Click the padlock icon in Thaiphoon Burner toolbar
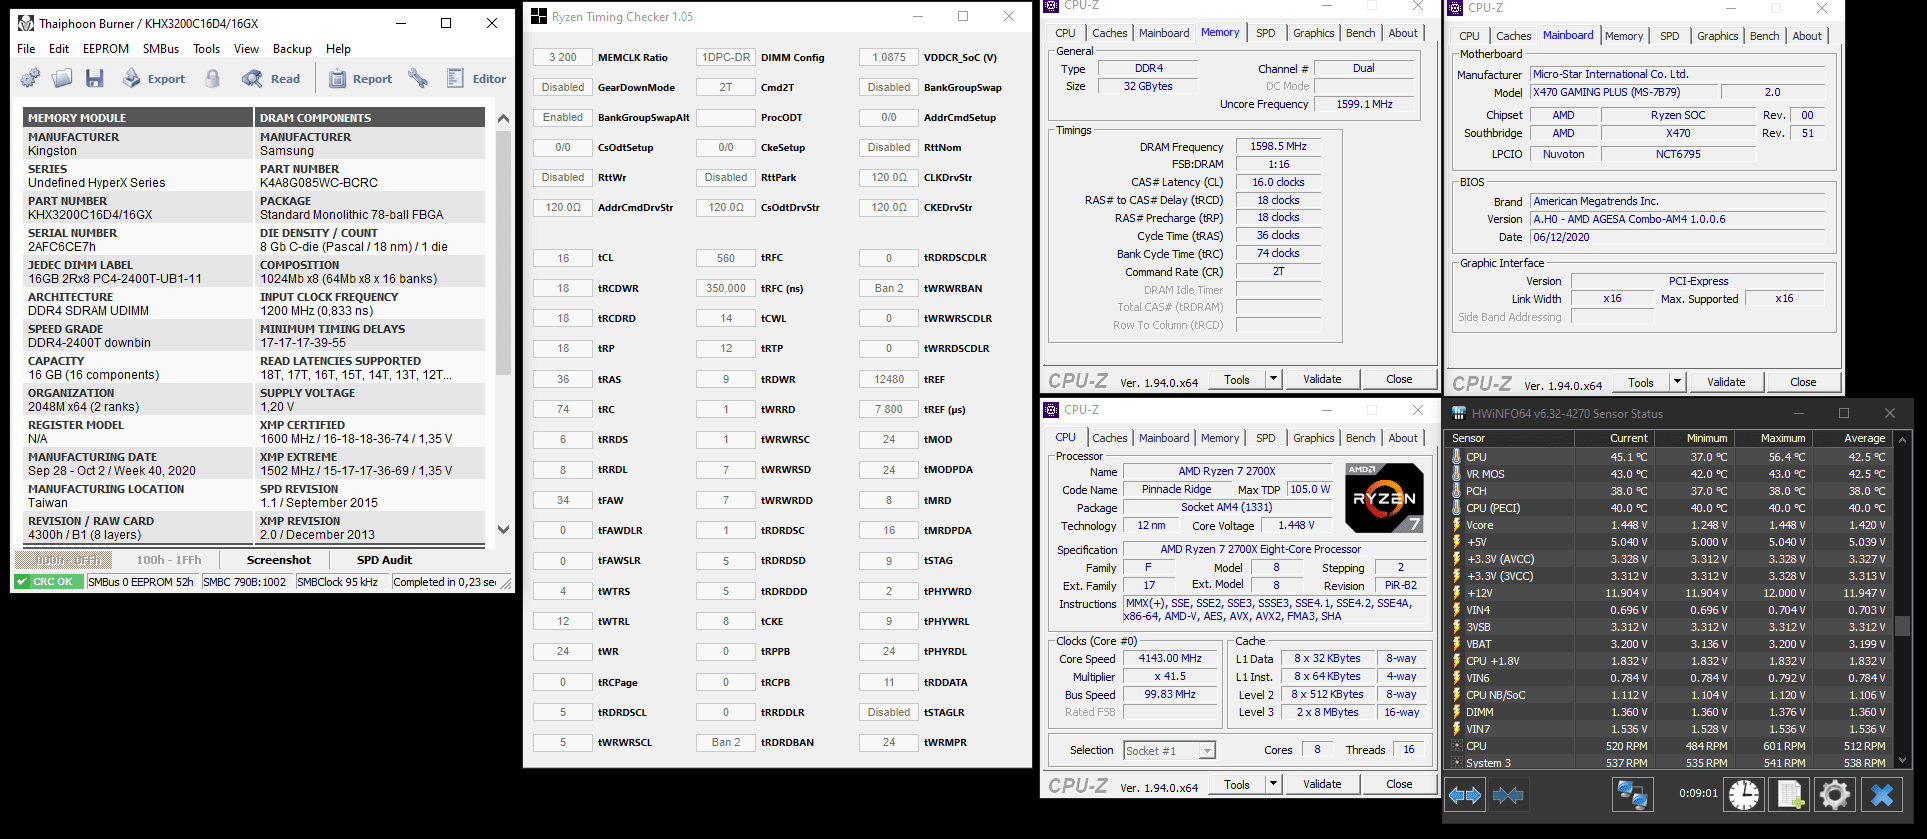Screen dimensions: 1927x839 tap(212, 78)
